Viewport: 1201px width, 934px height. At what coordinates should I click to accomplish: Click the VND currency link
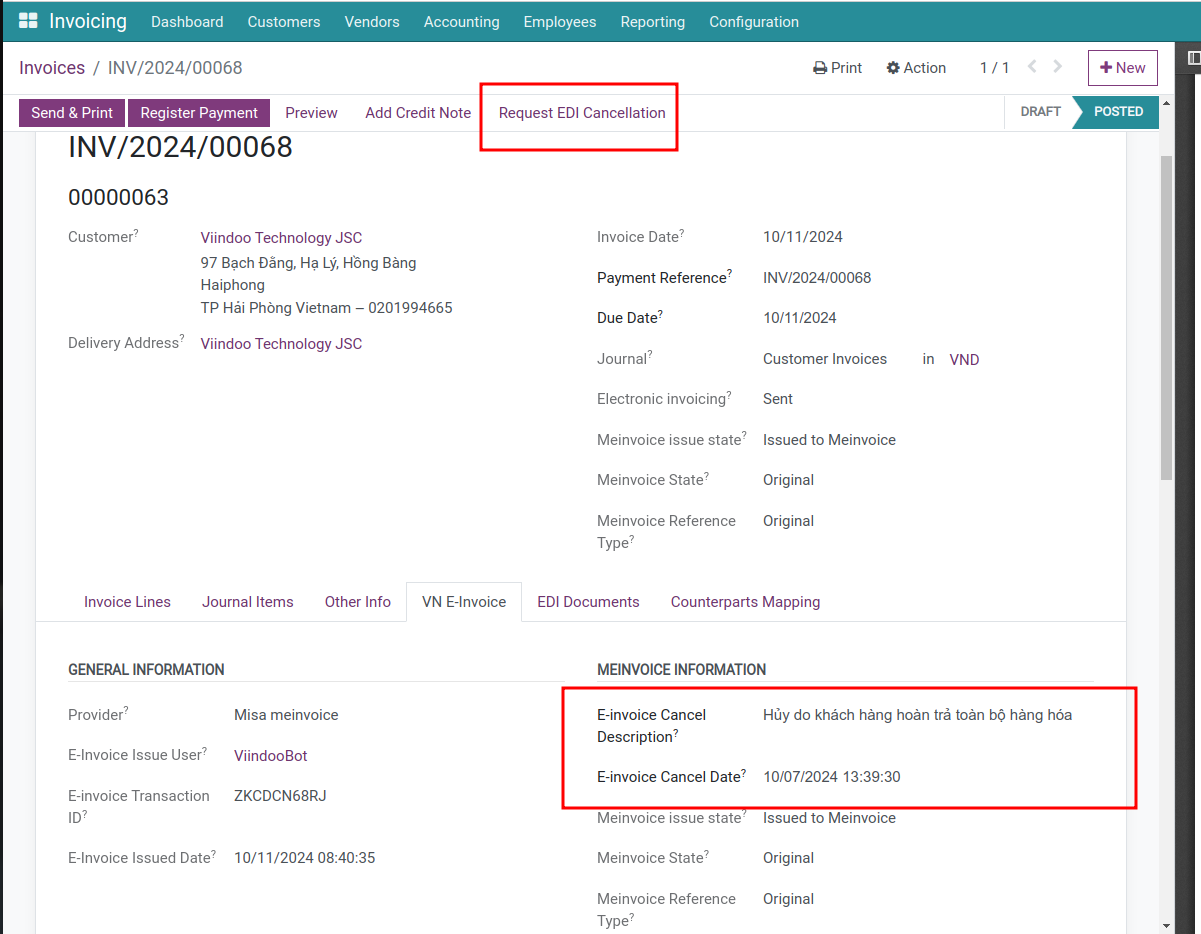[x=964, y=359]
